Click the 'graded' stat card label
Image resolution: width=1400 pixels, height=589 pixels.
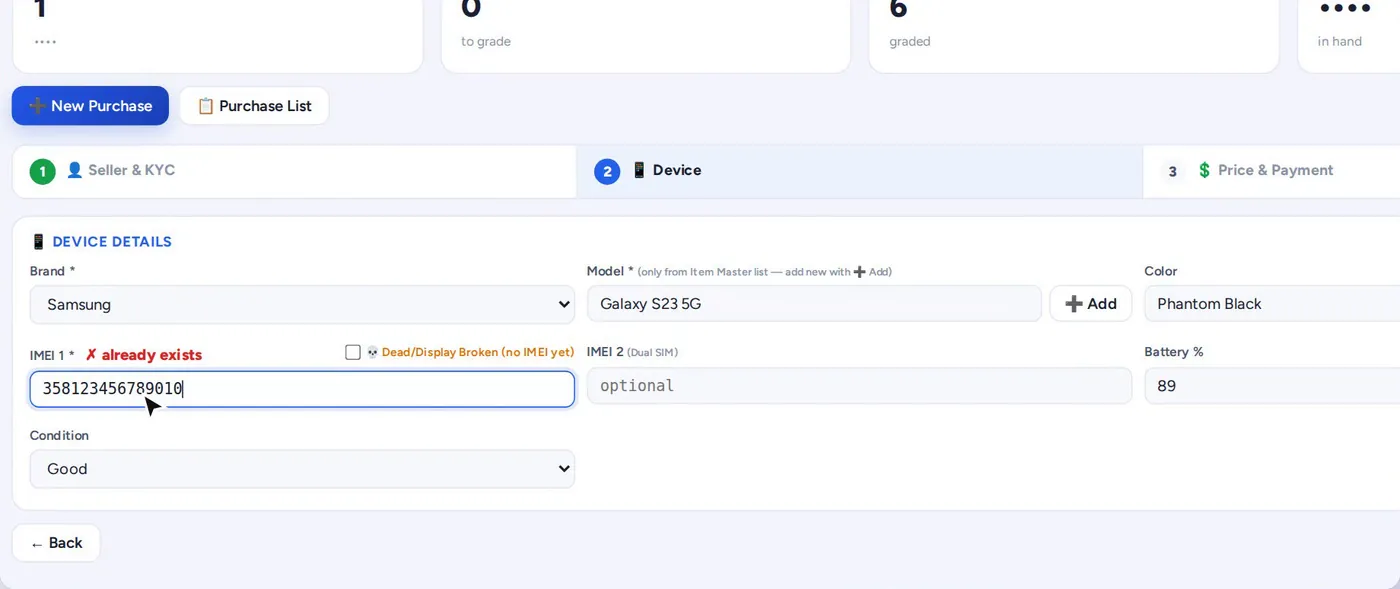pos(910,42)
